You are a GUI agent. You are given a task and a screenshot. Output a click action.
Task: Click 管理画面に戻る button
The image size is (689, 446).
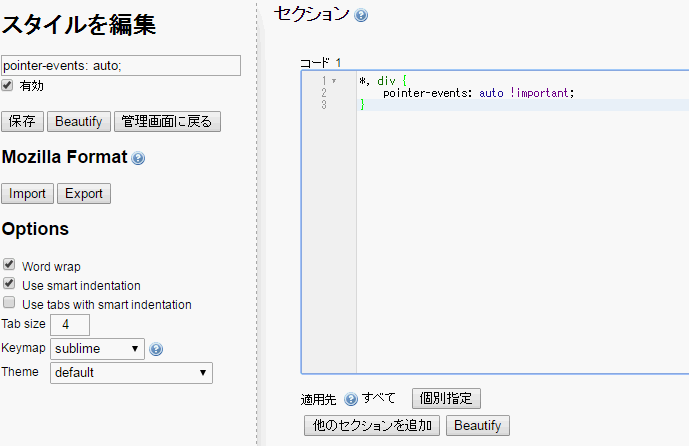(167, 122)
